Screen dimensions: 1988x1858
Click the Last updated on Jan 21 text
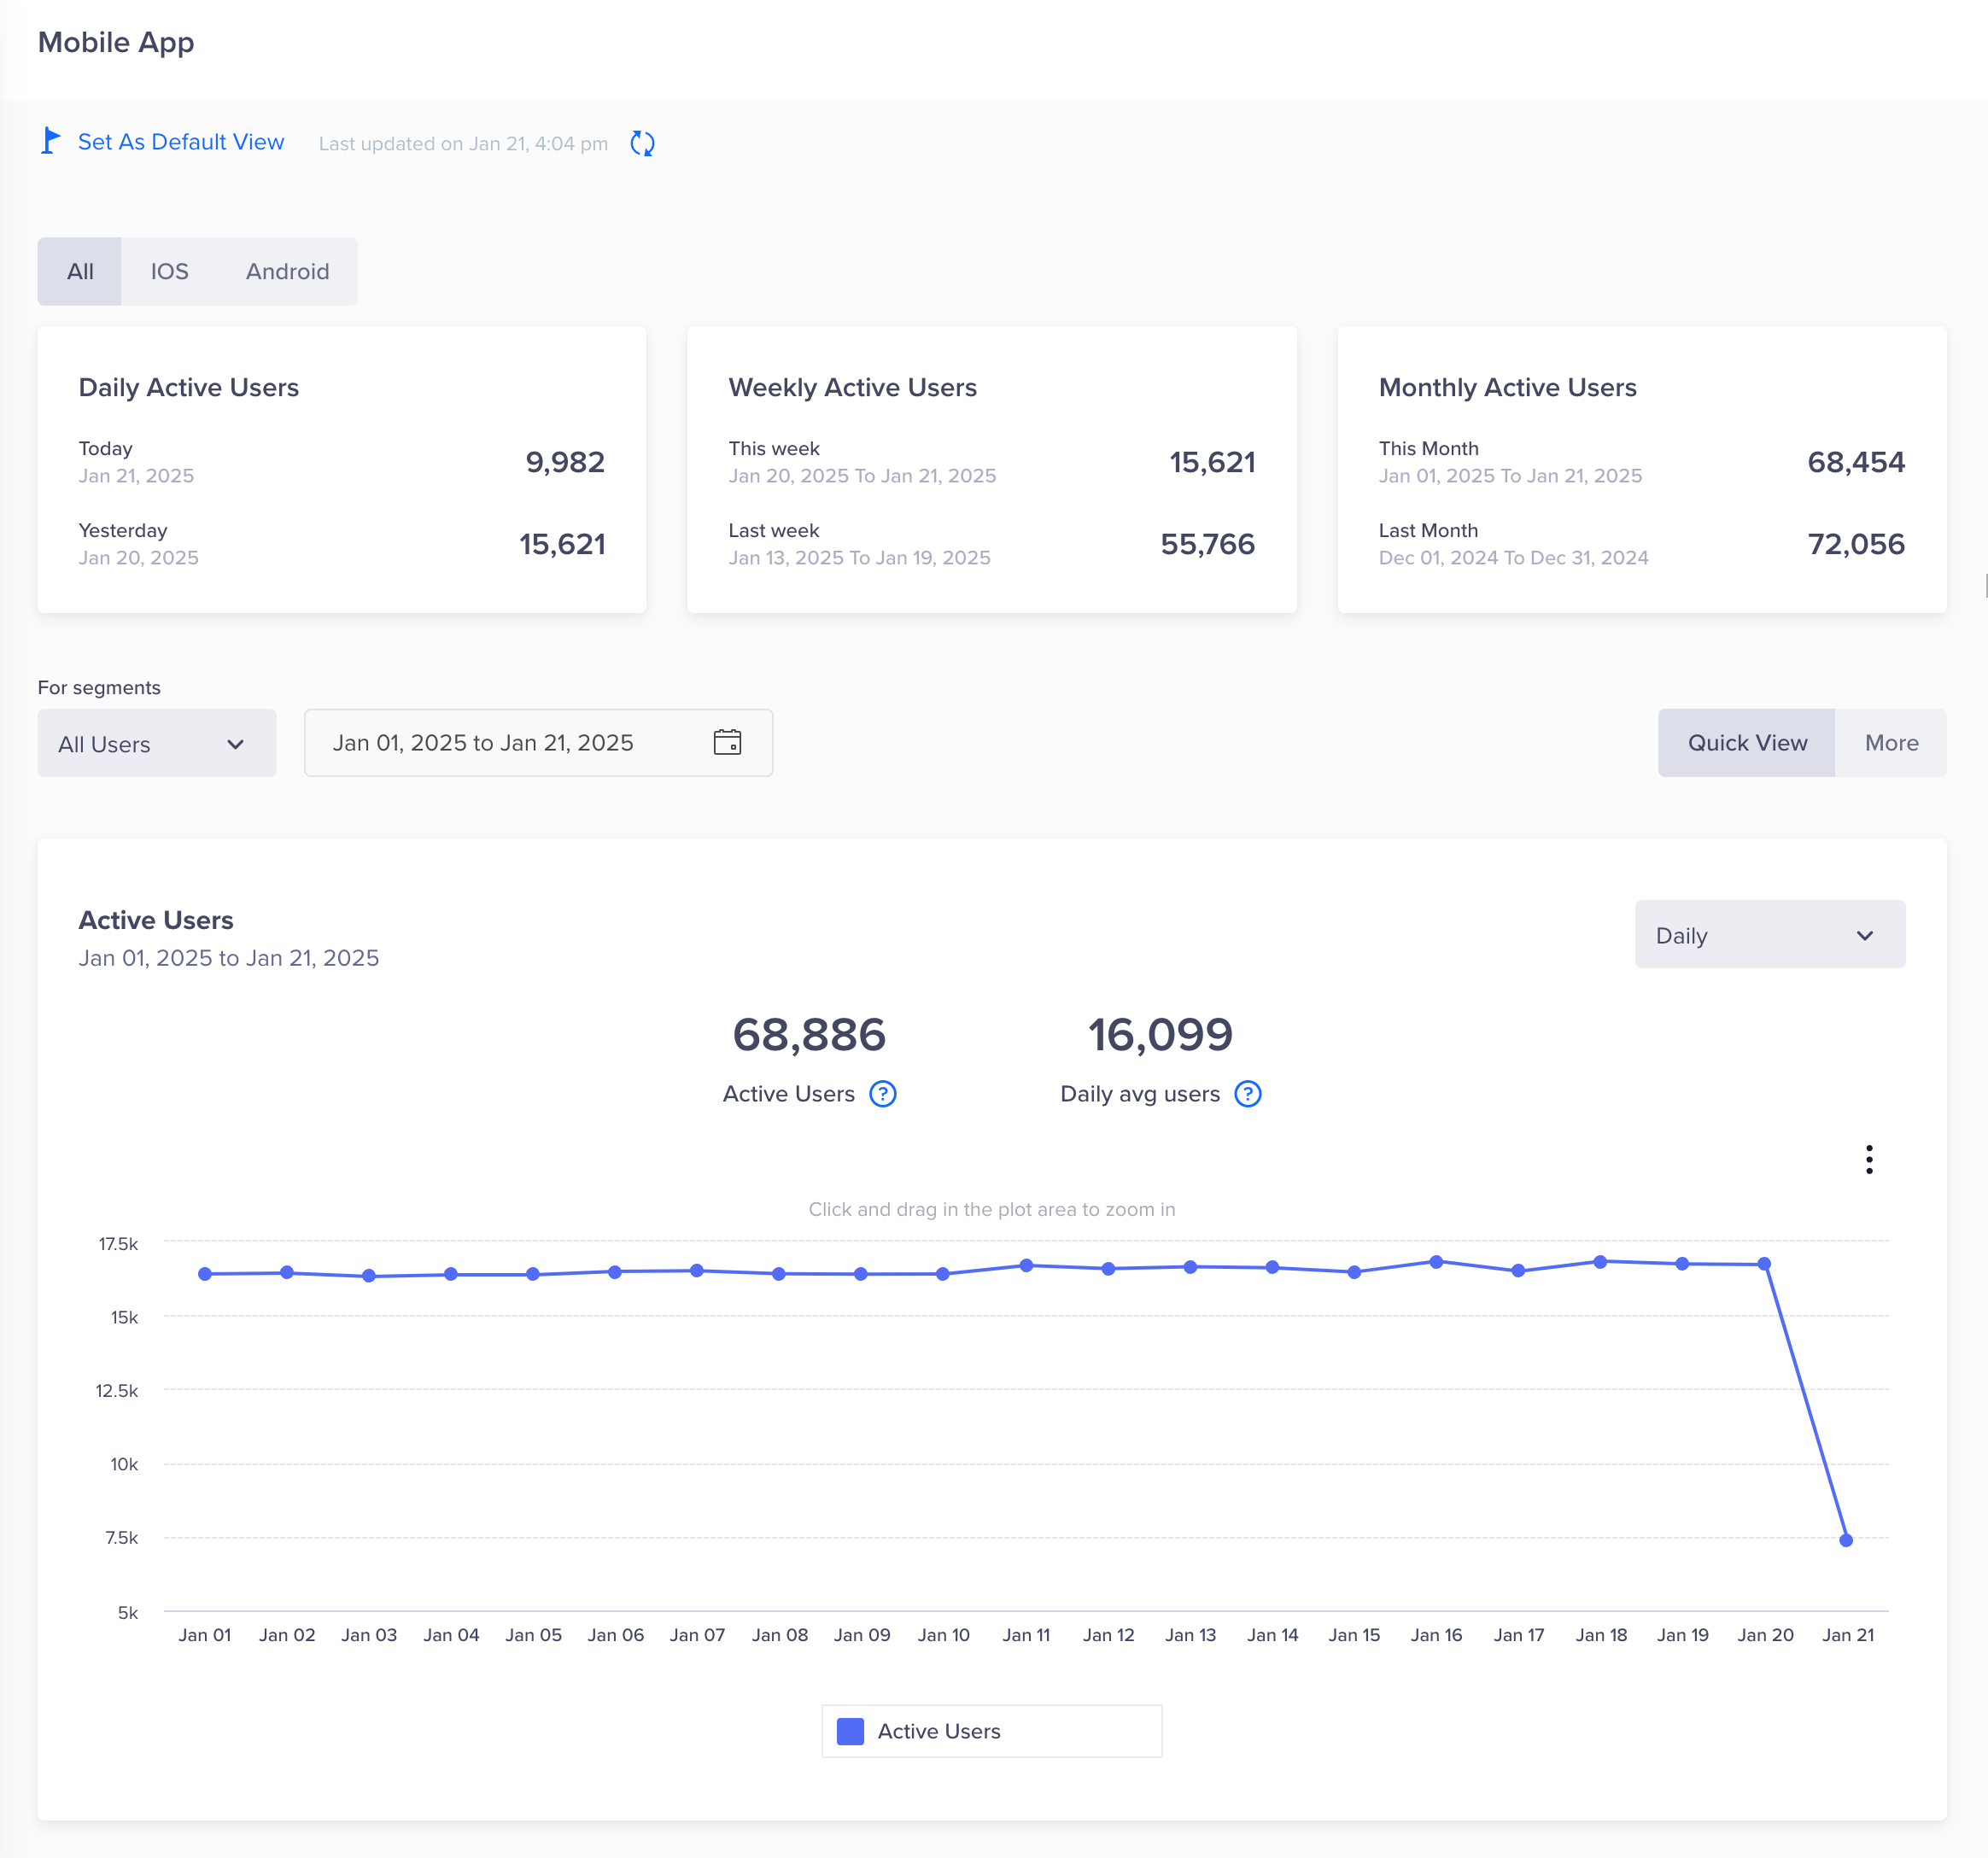[463, 143]
